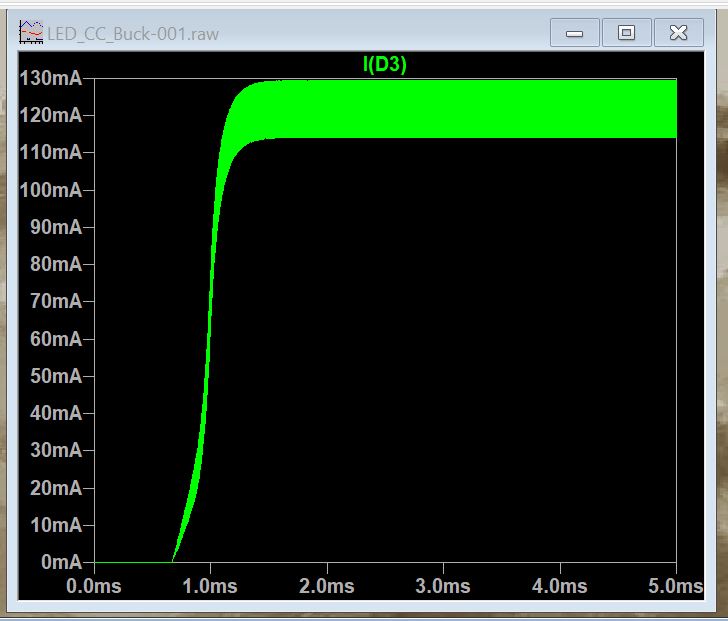This screenshot has width=728, height=621.
Task: Click the waveform window icon beside the LED_CC_Buck-001.raw title
Action: click(31, 32)
